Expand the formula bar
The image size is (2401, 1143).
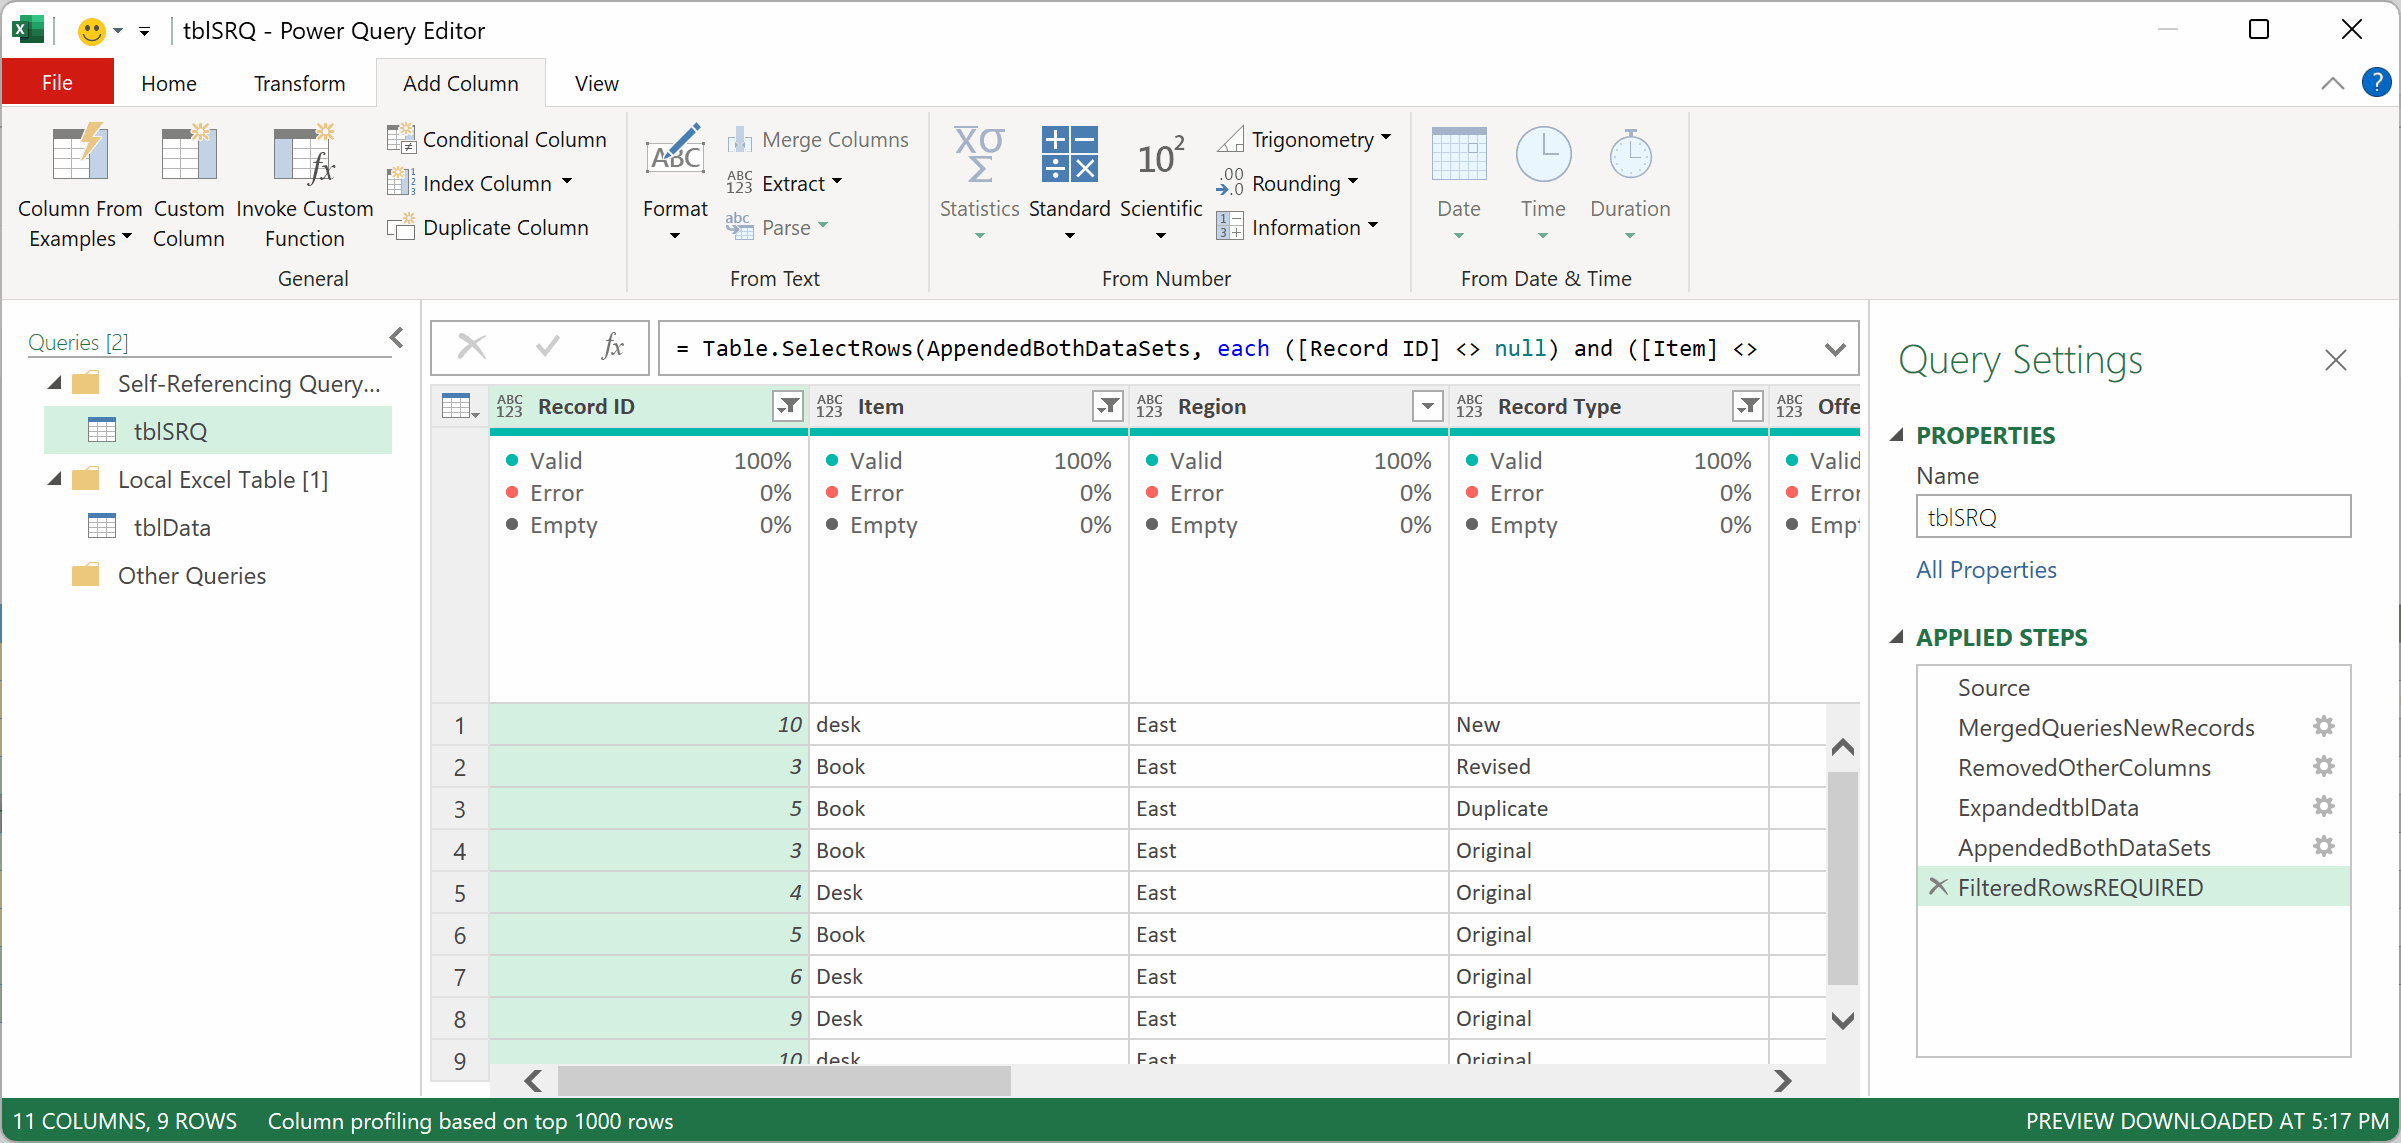click(x=1834, y=349)
